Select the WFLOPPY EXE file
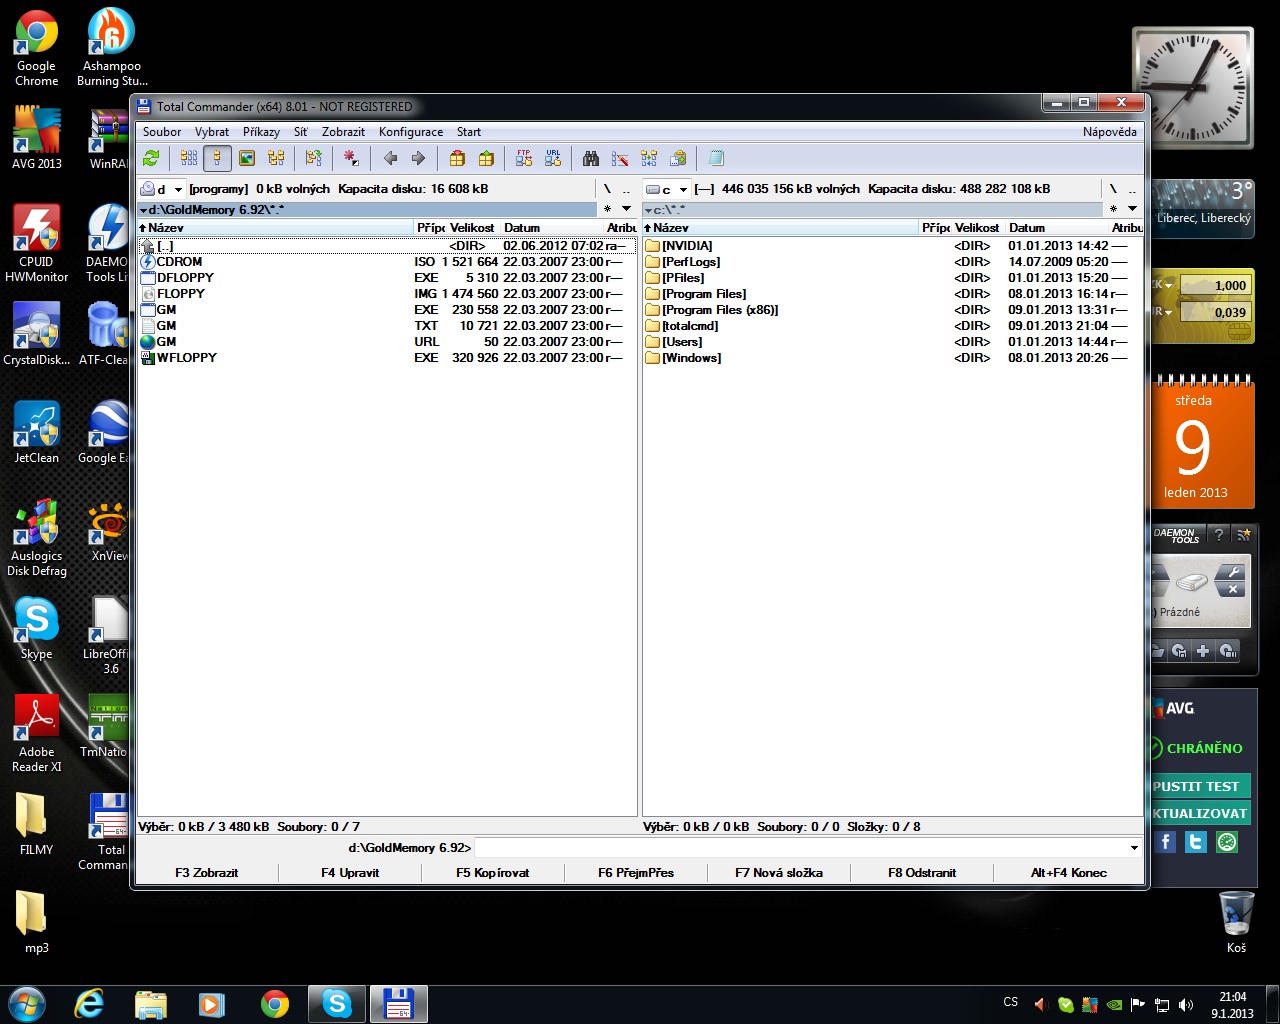The height and width of the screenshot is (1024, 1280). click(387, 358)
